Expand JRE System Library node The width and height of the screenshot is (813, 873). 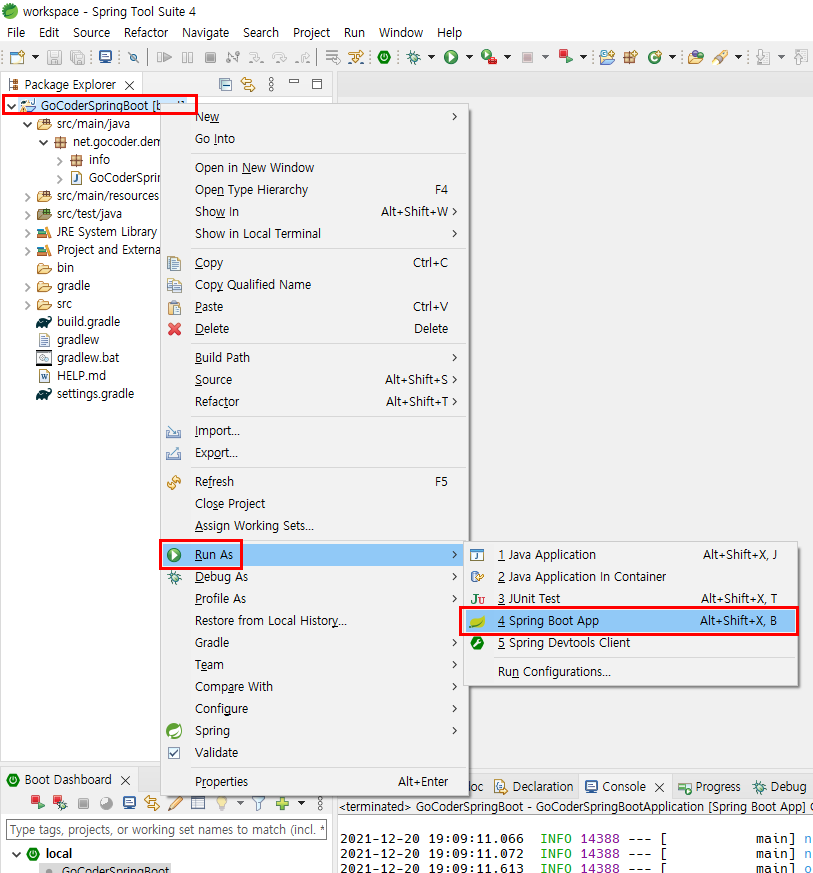(x=27, y=233)
